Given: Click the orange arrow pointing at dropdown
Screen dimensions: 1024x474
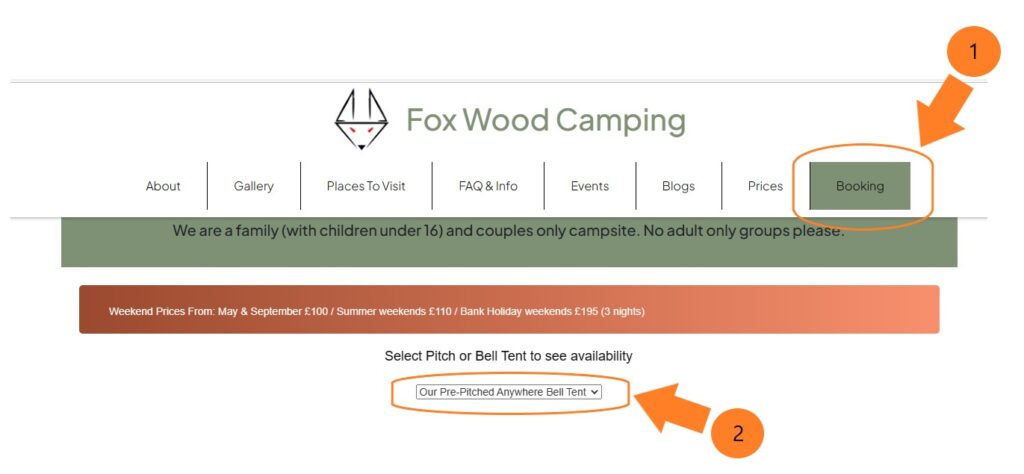Looking at the screenshot, I should pos(671,409).
